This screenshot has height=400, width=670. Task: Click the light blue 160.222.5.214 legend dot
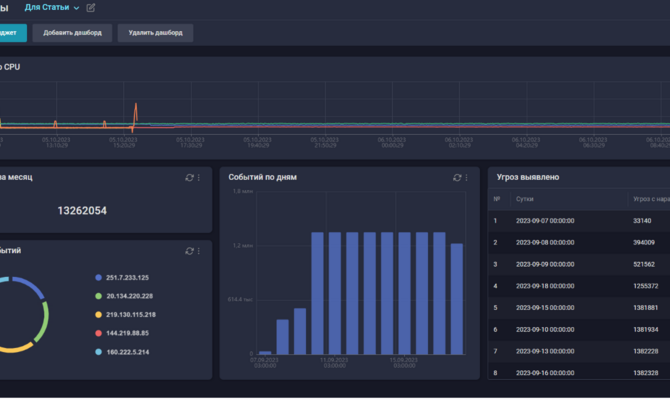click(x=98, y=352)
